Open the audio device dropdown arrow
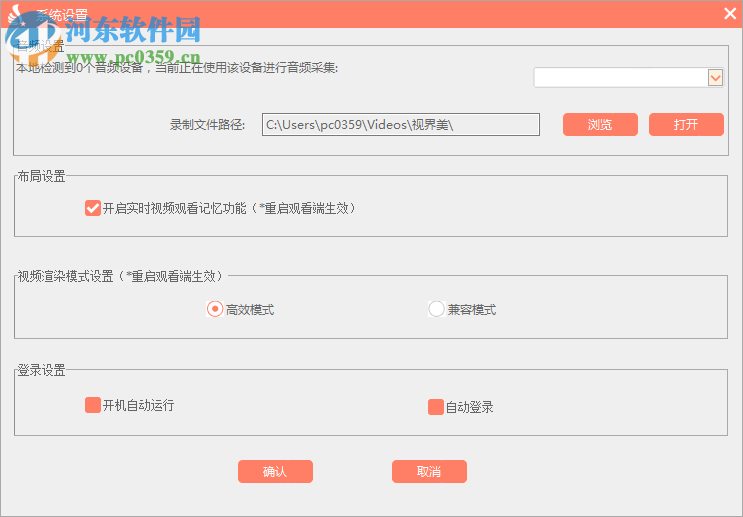The image size is (743, 517). (x=715, y=77)
